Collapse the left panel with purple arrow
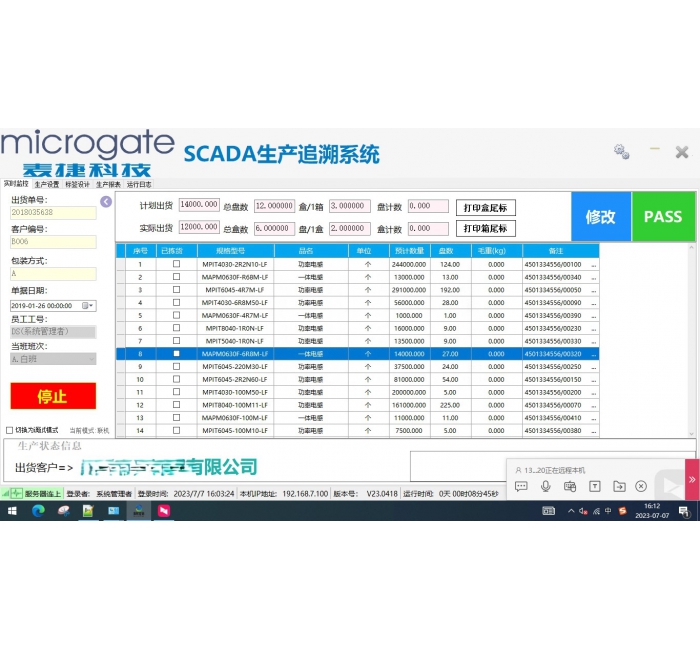 coord(106,202)
